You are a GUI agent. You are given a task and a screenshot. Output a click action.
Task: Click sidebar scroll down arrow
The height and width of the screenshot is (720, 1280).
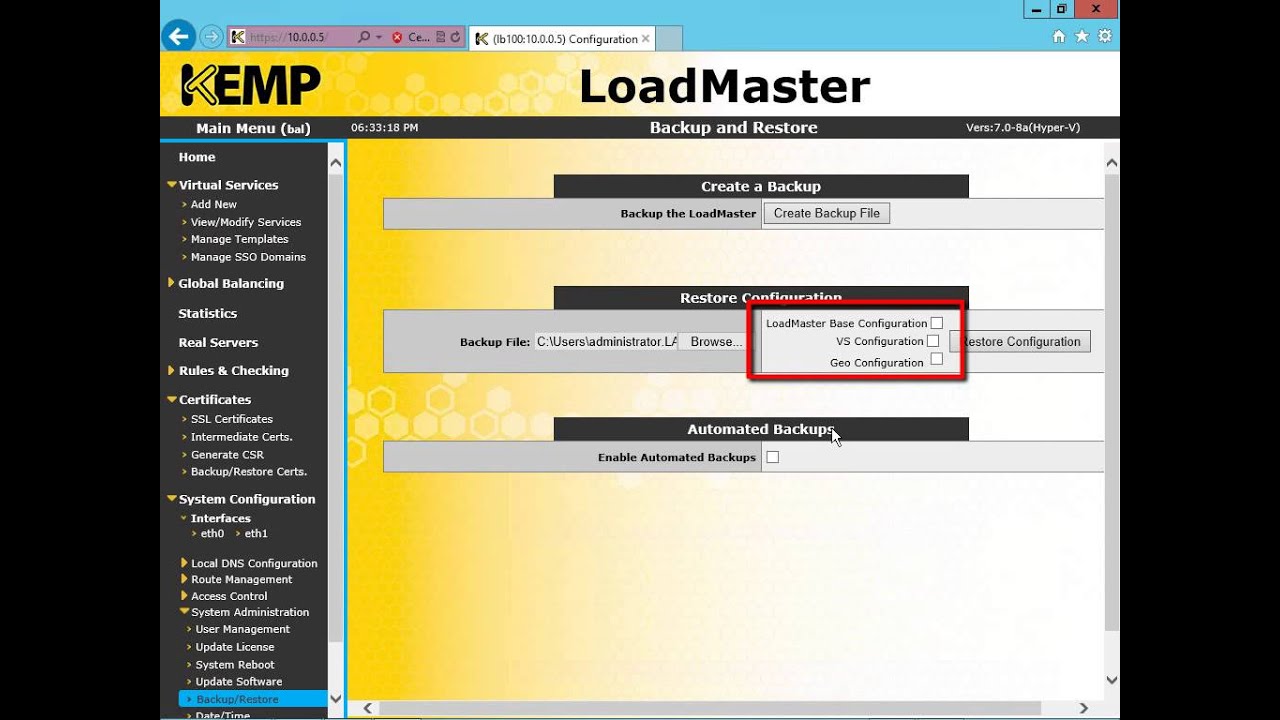pyautogui.click(x=335, y=698)
